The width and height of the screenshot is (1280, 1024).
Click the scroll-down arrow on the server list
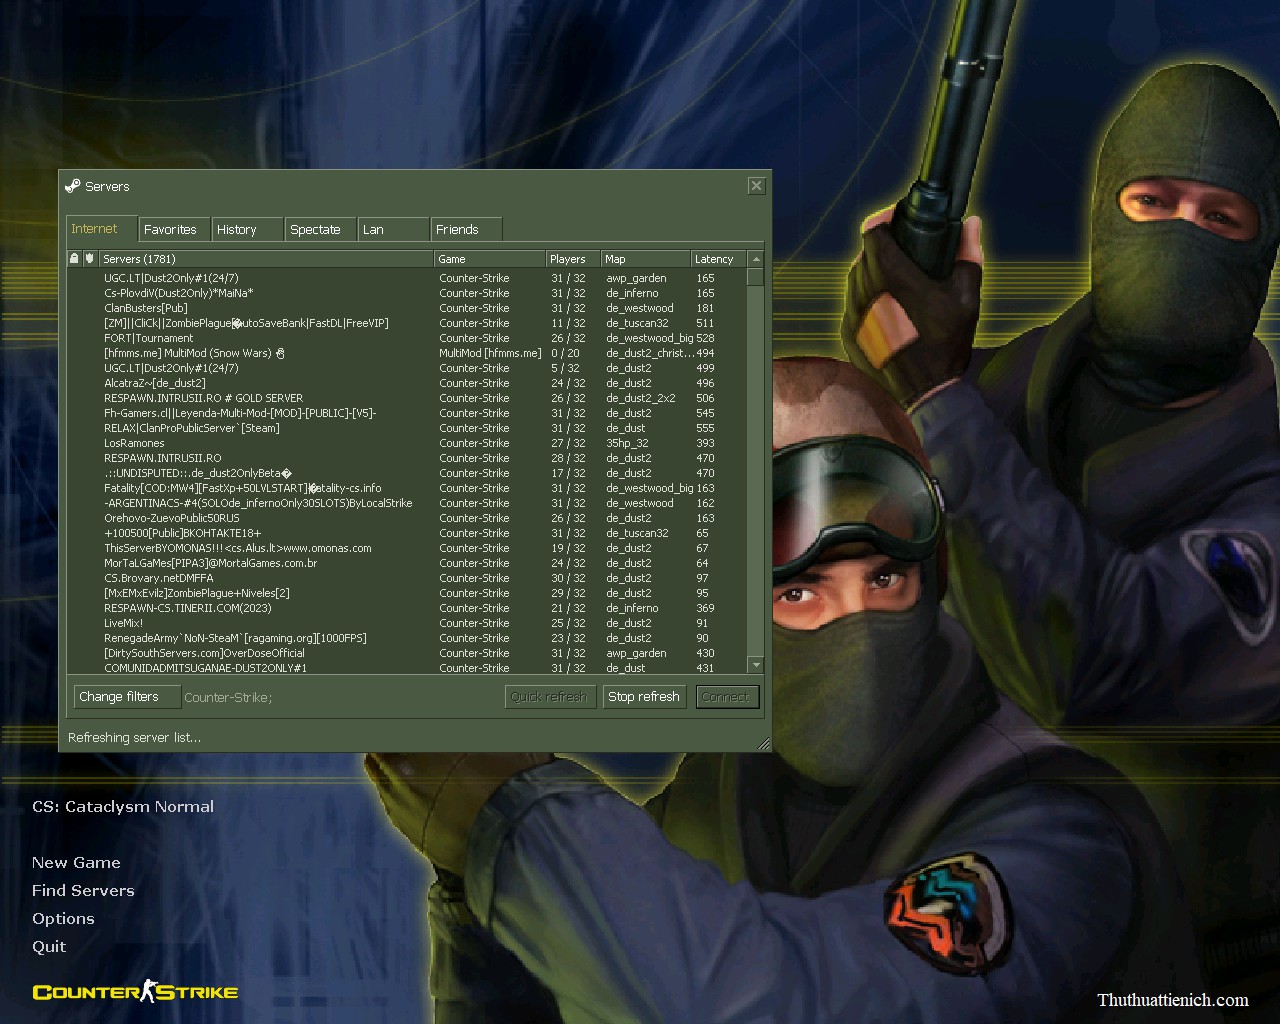757,666
